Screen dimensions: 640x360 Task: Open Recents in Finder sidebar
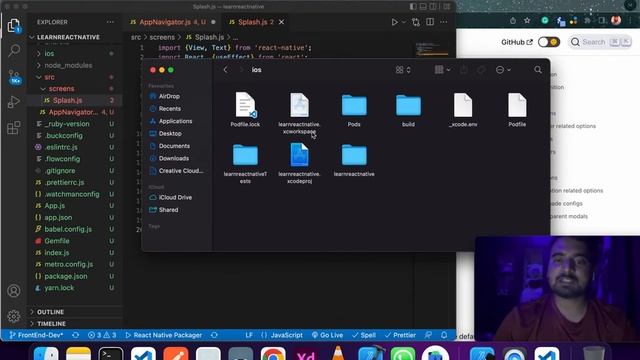(x=169, y=109)
